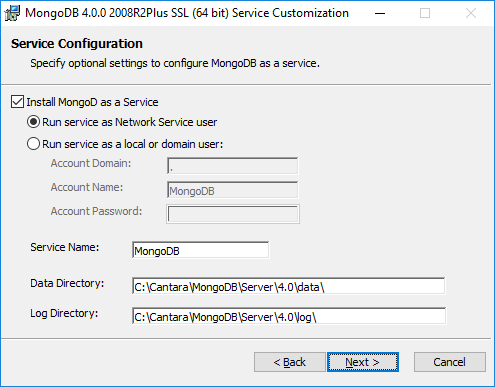
Task: Close the MongoDB setup dialog
Action: coord(471,13)
